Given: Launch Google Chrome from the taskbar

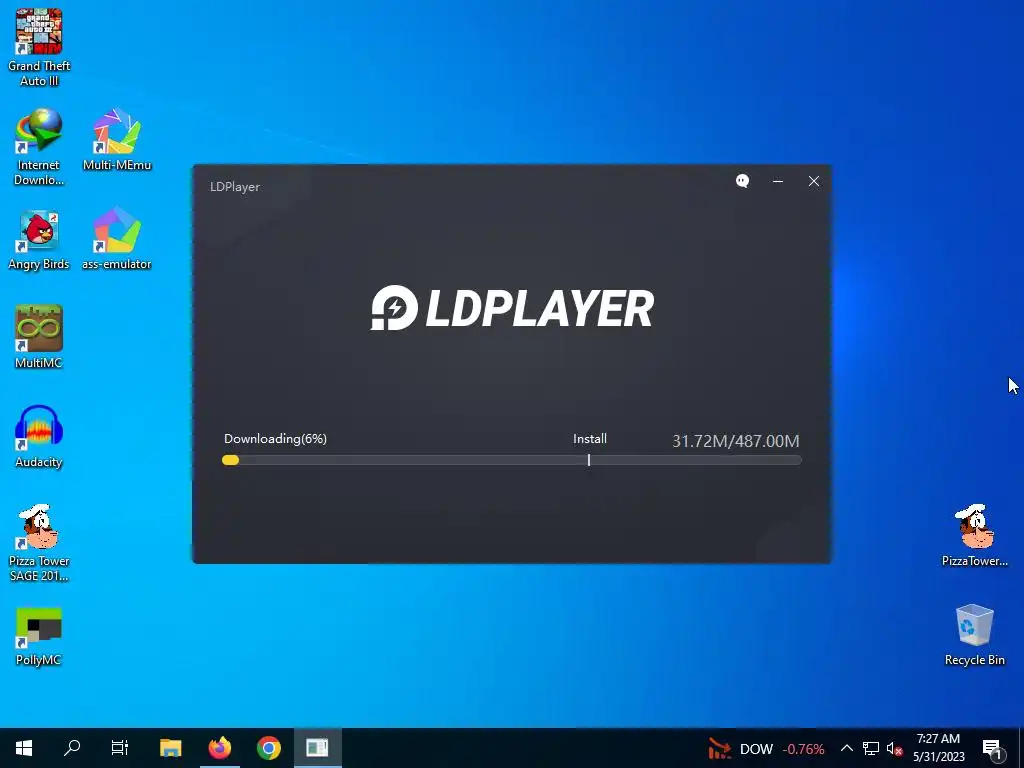Looking at the screenshot, I should tap(268, 748).
